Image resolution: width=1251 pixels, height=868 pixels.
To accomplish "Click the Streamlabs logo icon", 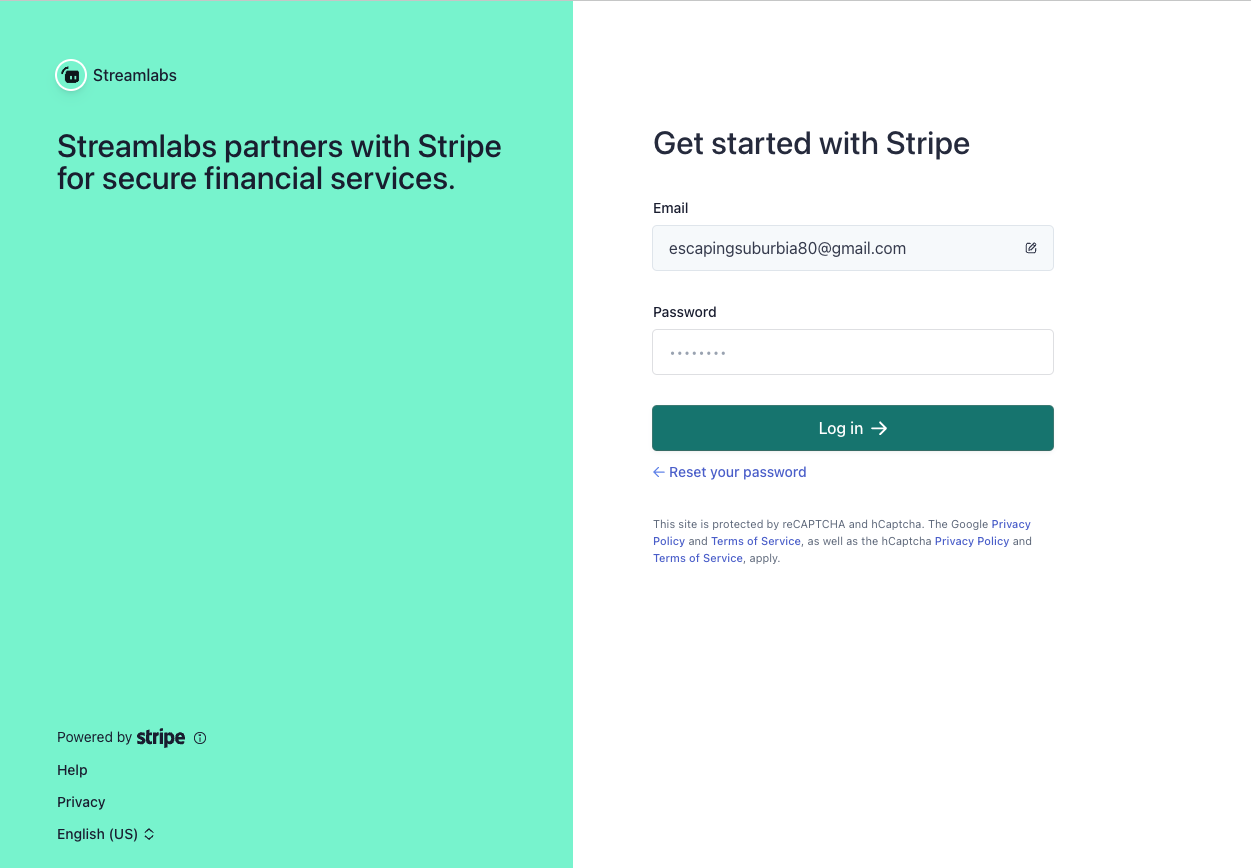I will (x=71, y=75).
